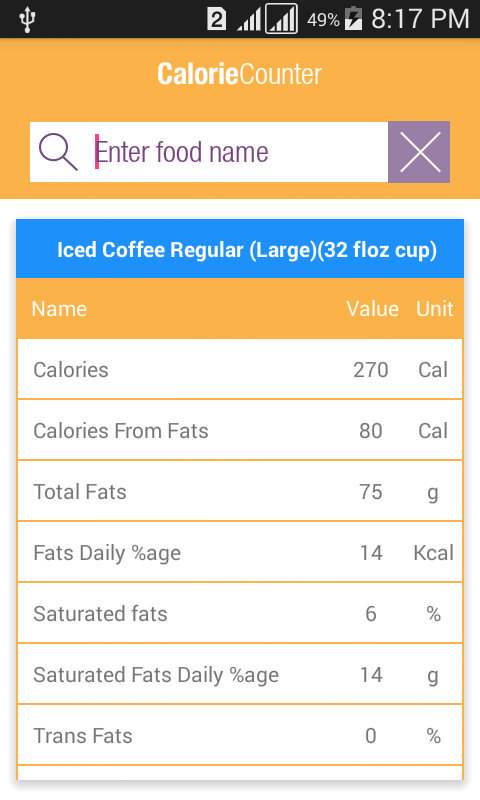Tap the charging battery icon
Screen dimensions: 480x800
(x=353, y=19)
